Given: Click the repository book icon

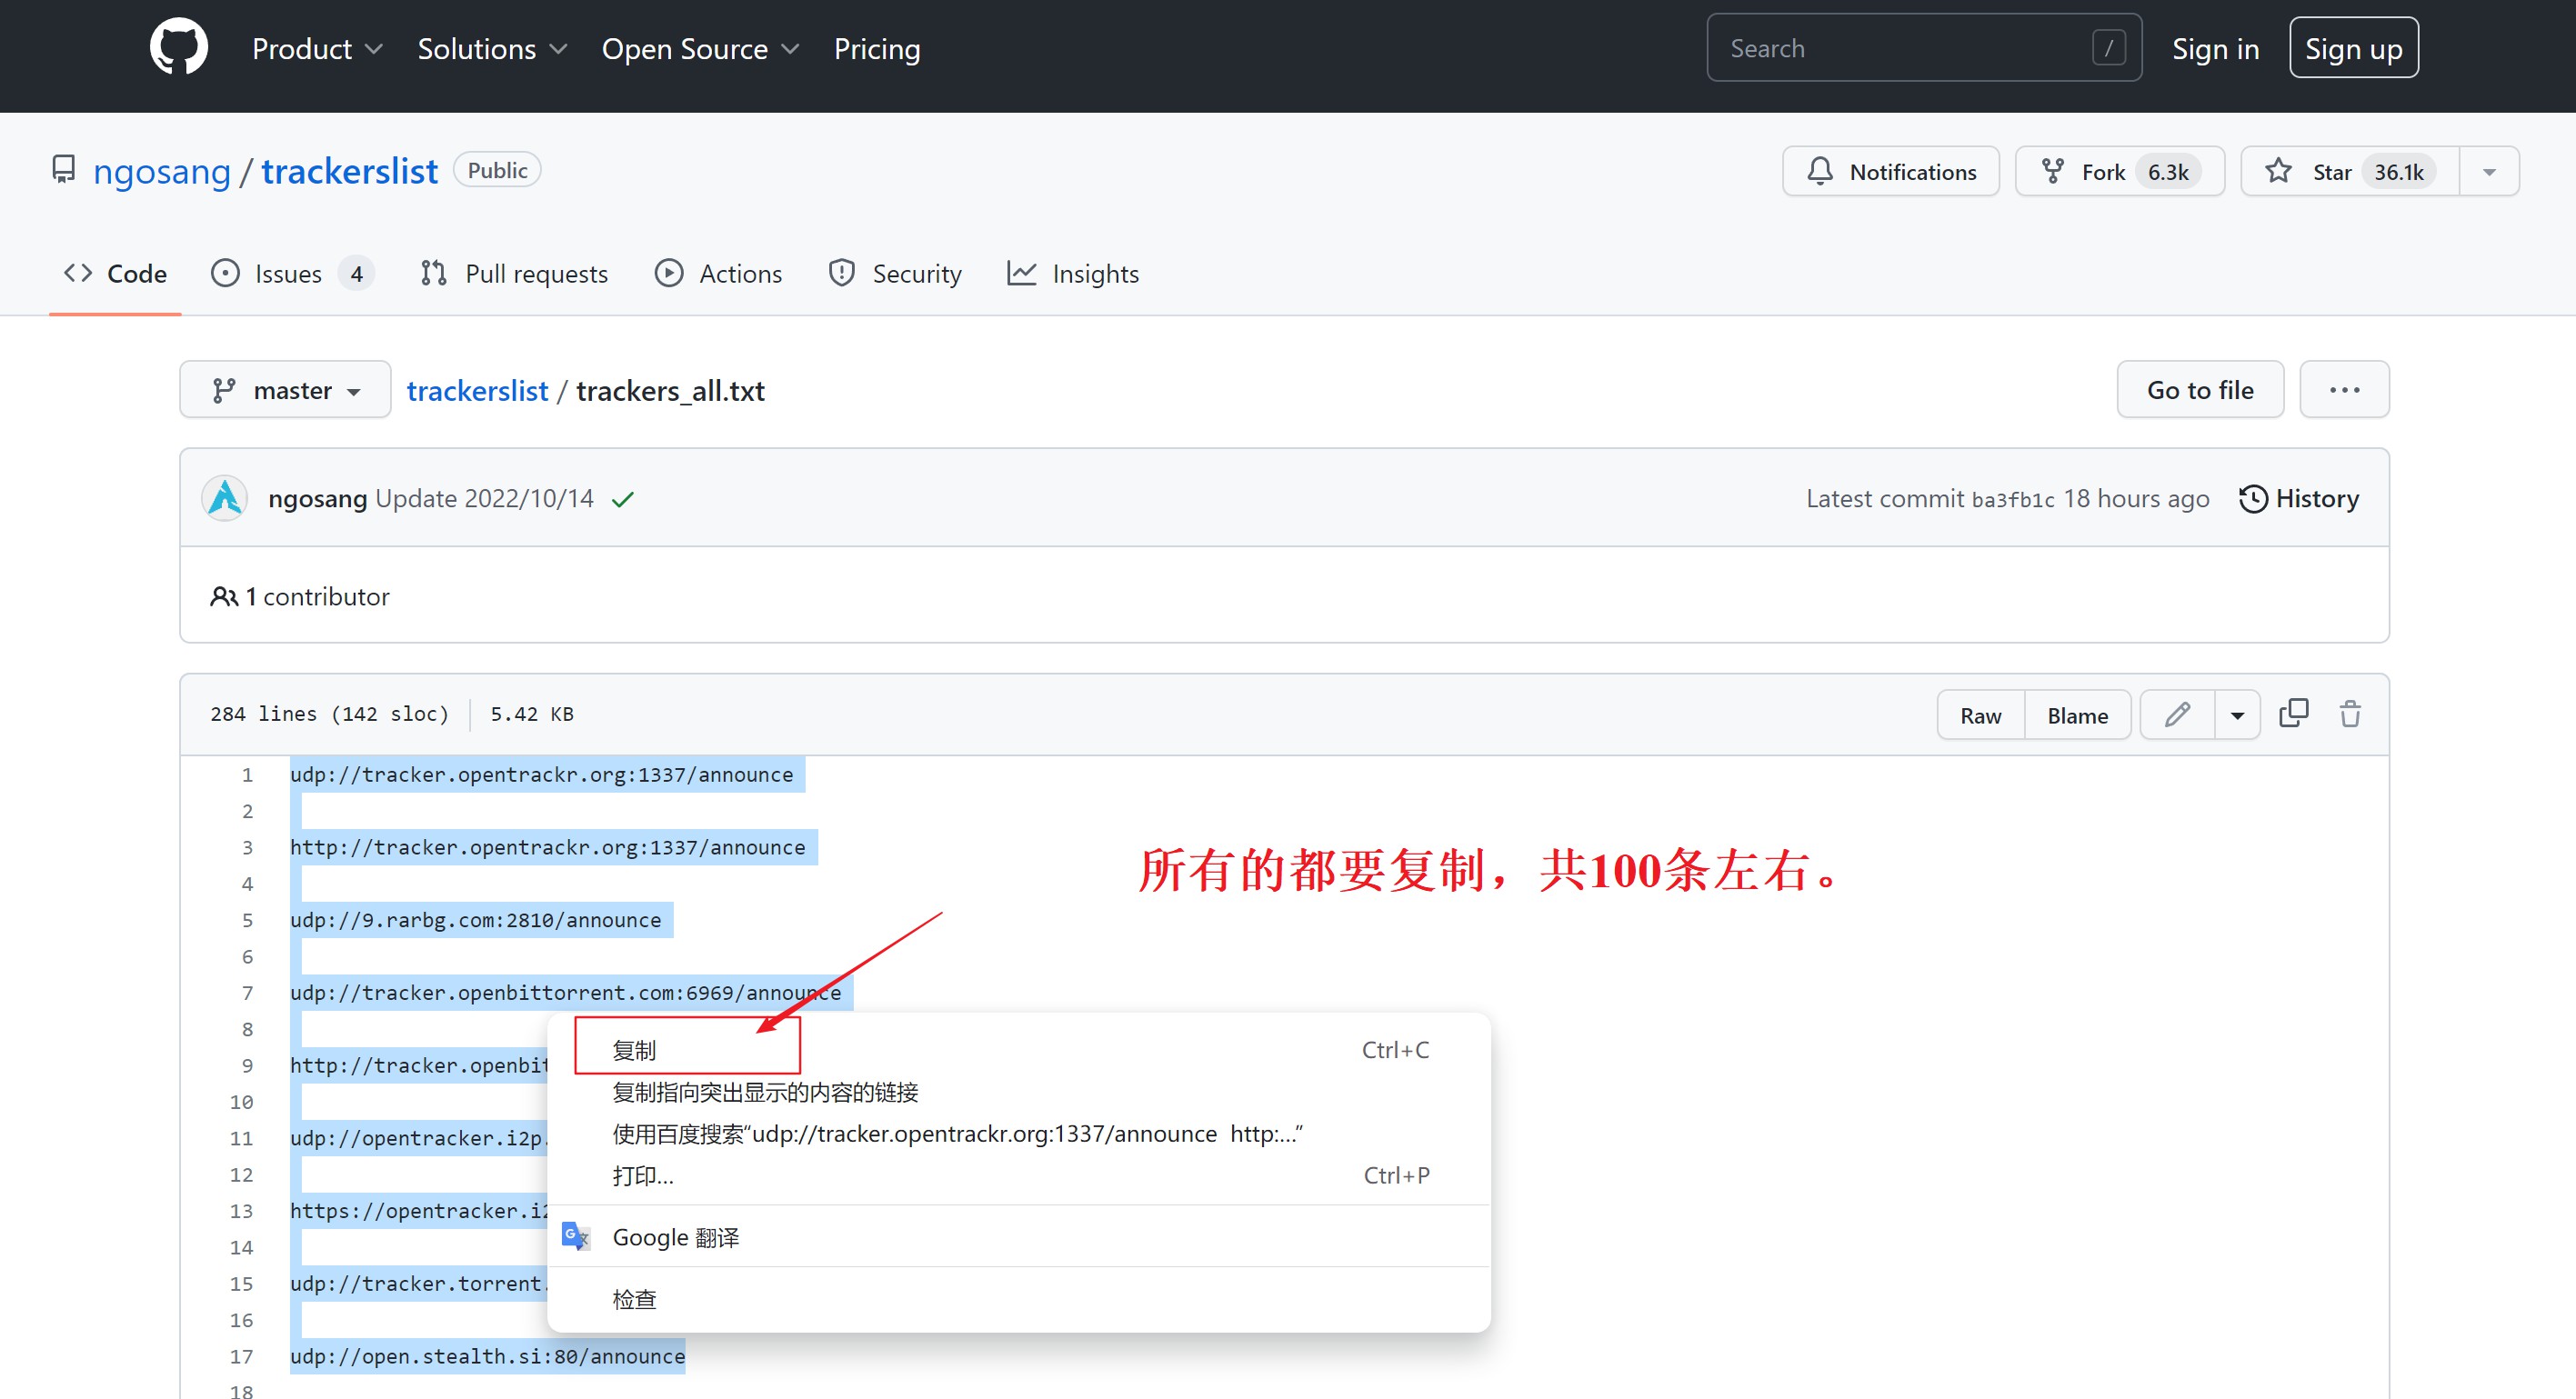Looking at the screenshot, I should click(x=63, y=170).
